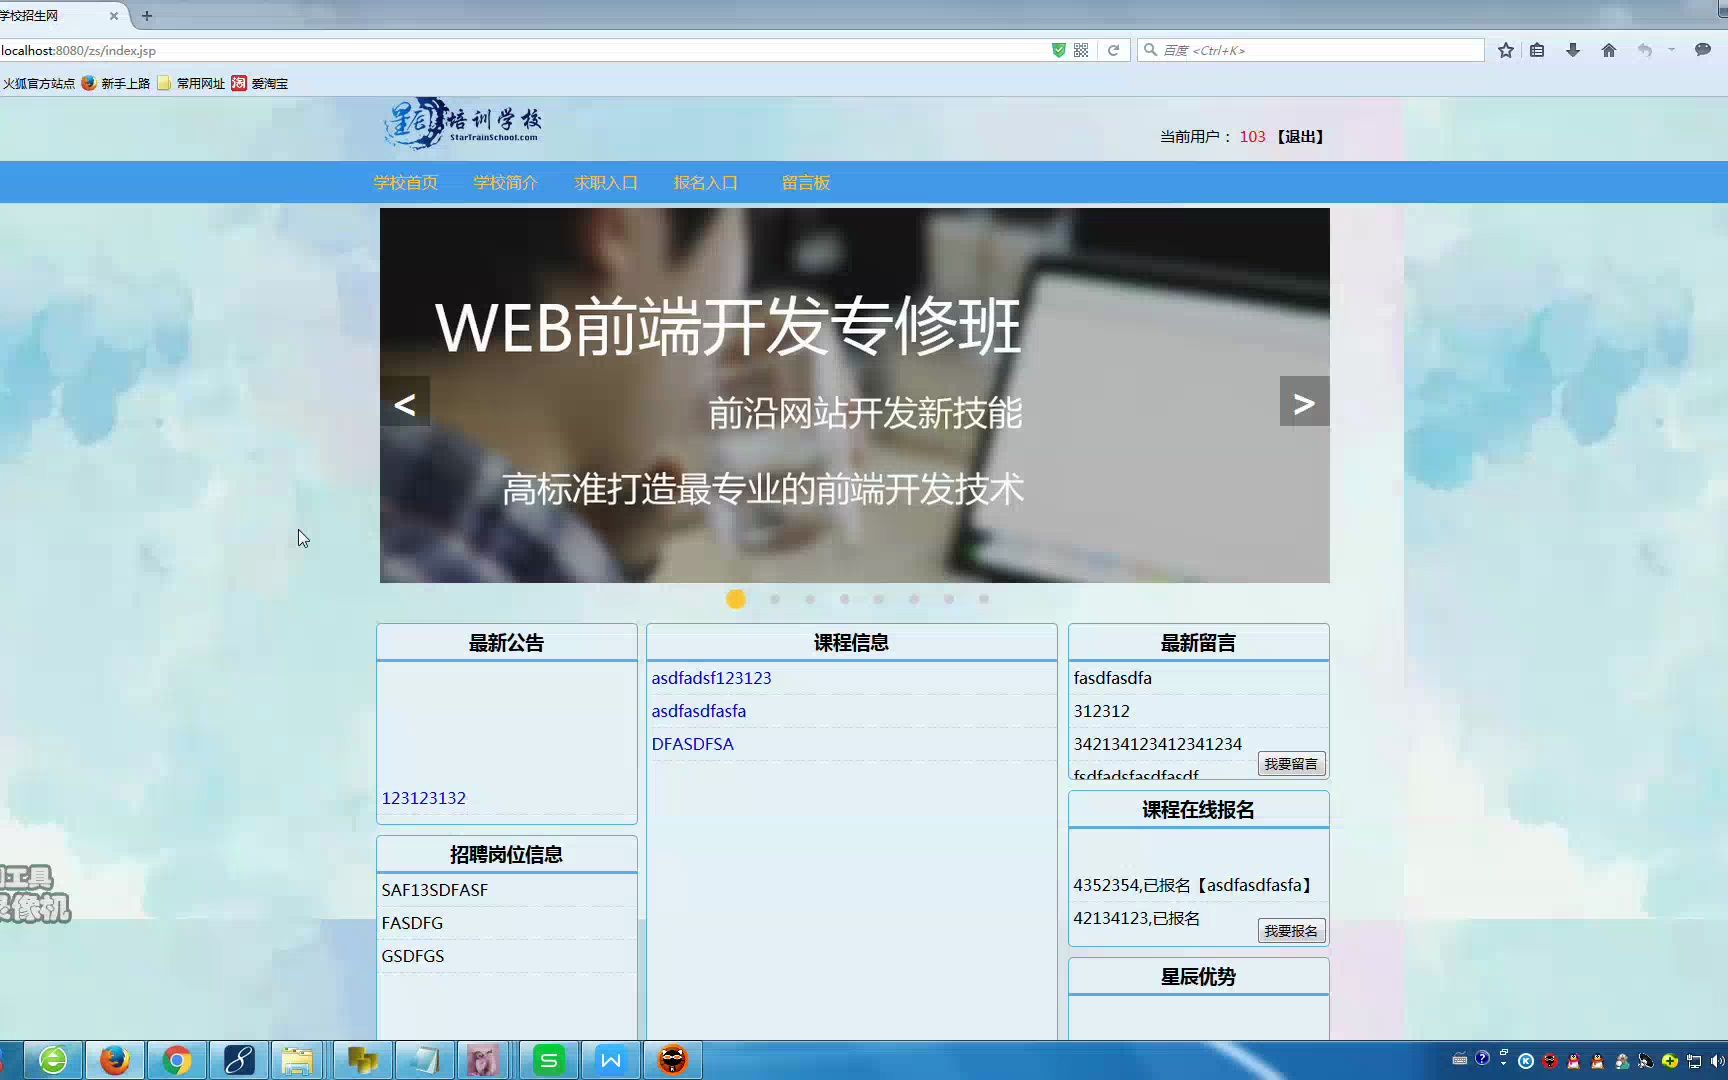Screen dimensions: 1728x1080
Task: Select the fourth carousel indicator dot
Action: pyautogui.click(x=844, y=599)
